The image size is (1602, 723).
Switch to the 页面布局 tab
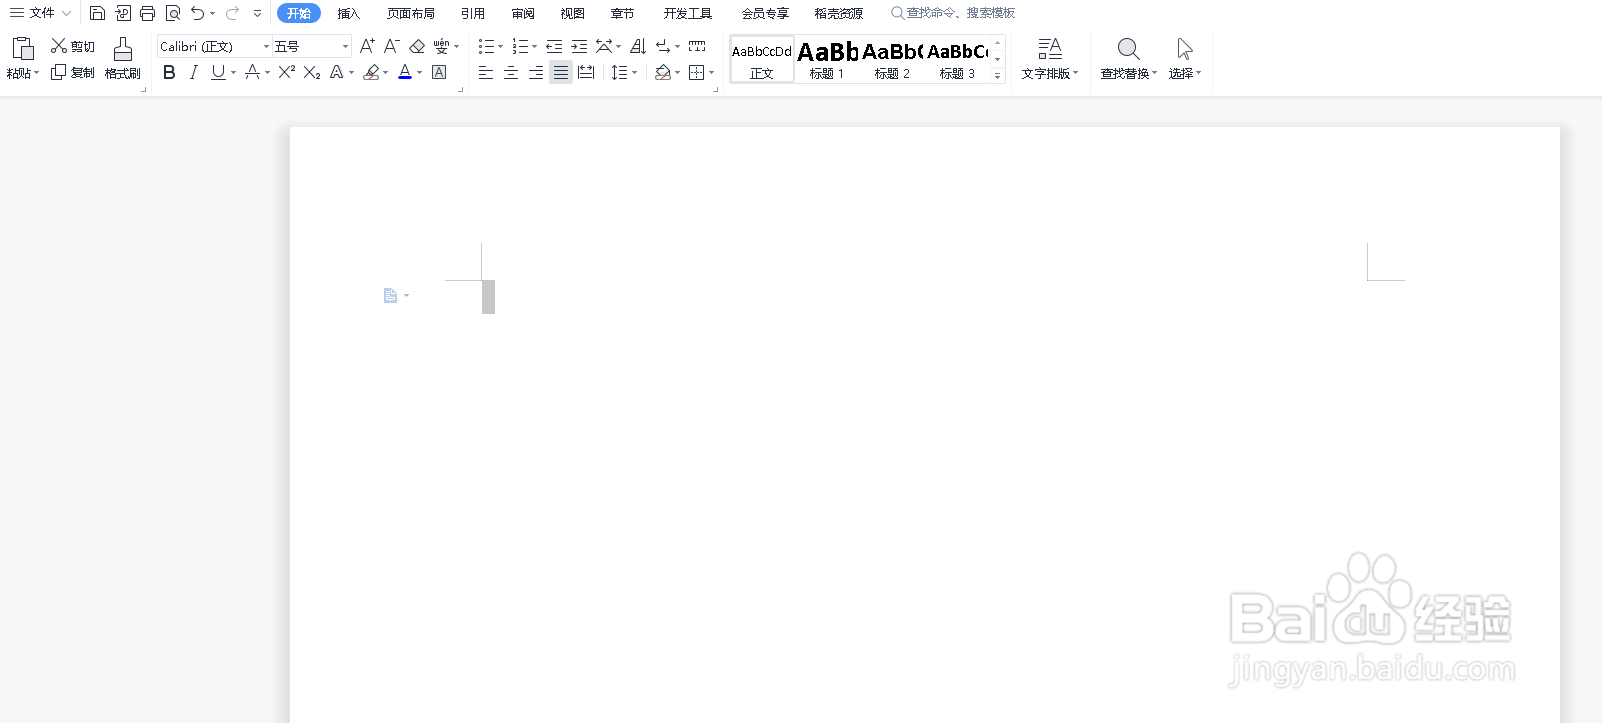pos(411,13)
